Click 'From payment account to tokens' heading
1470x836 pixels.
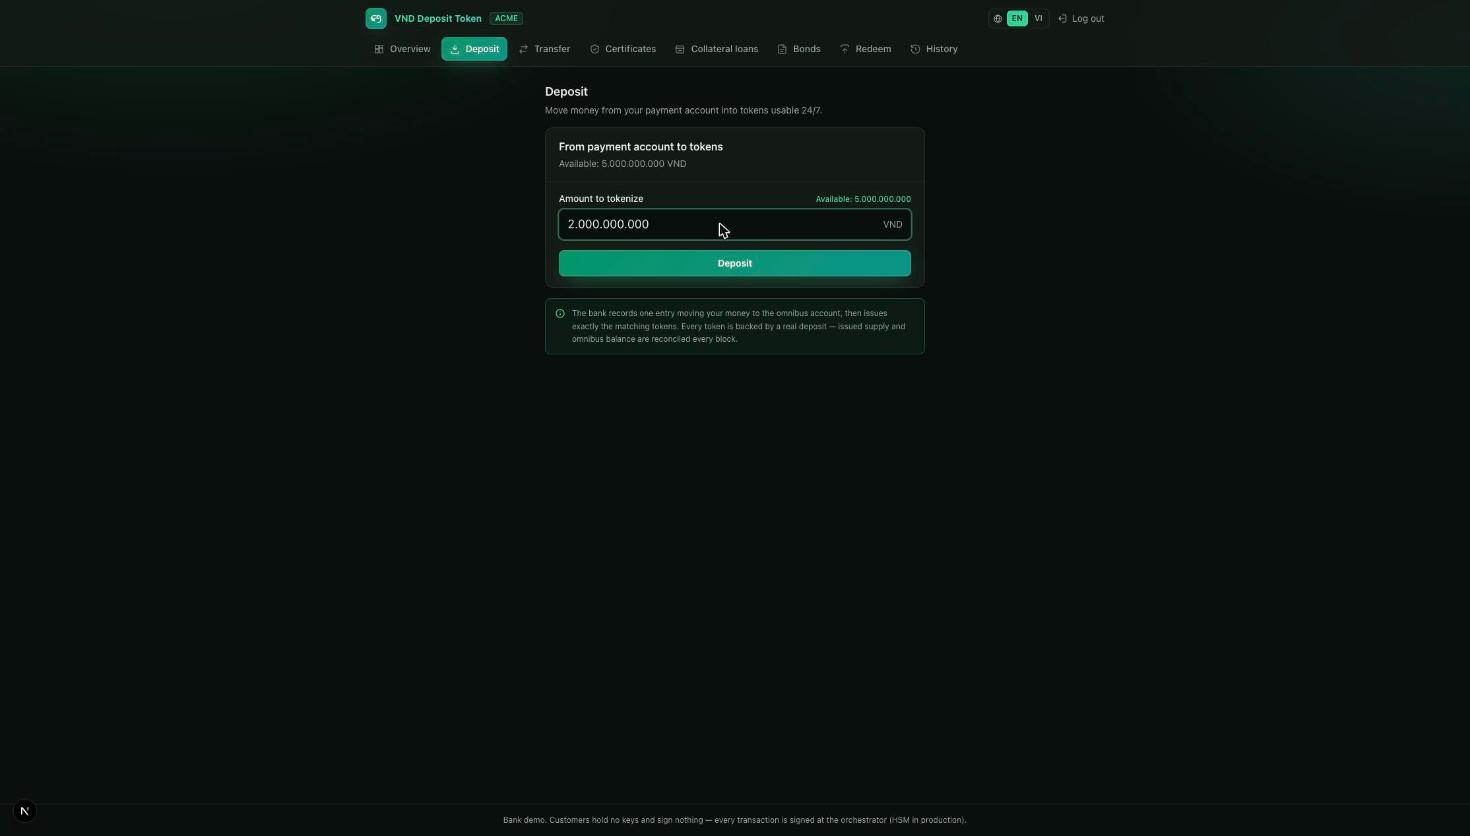pos(641,147)
